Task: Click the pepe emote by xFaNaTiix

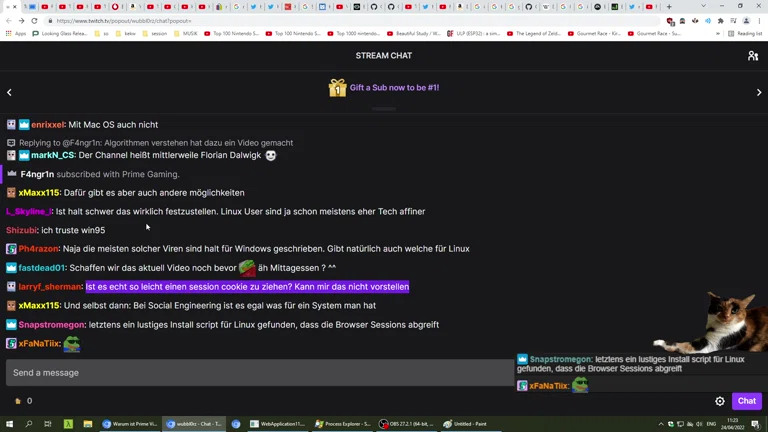Action: (72, 344)
